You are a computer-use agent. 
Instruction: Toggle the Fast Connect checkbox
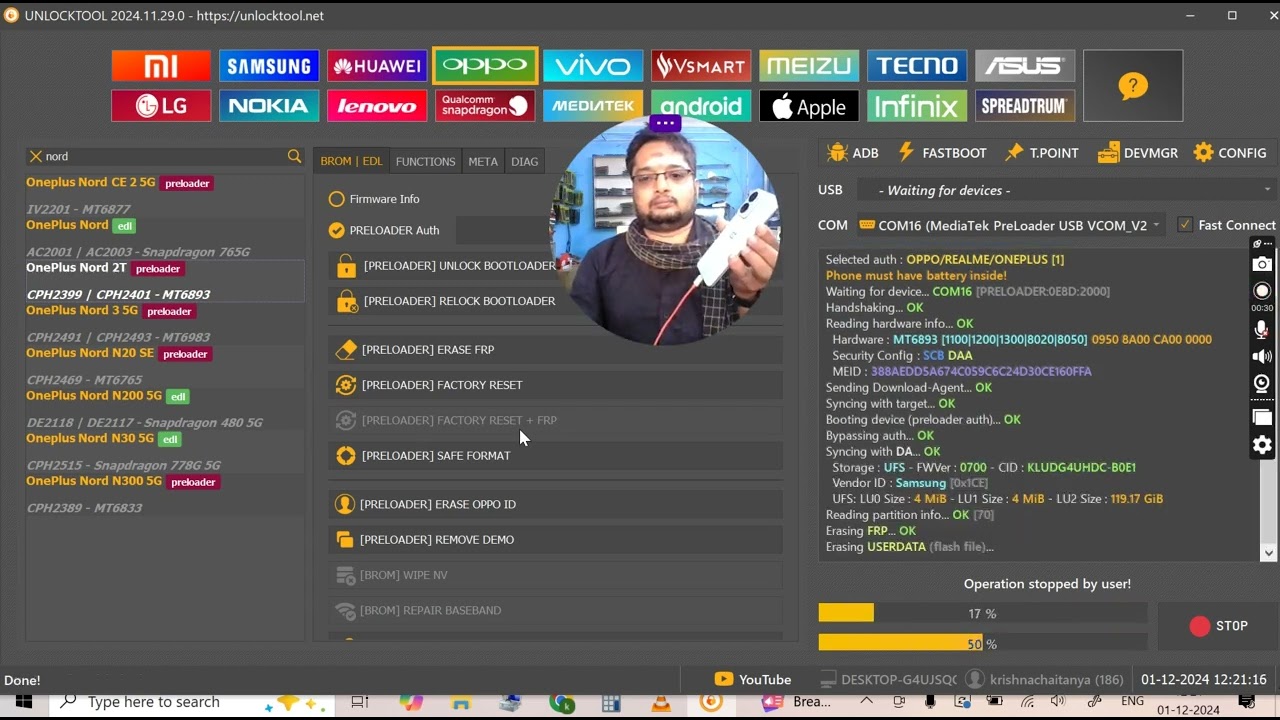1185,225
